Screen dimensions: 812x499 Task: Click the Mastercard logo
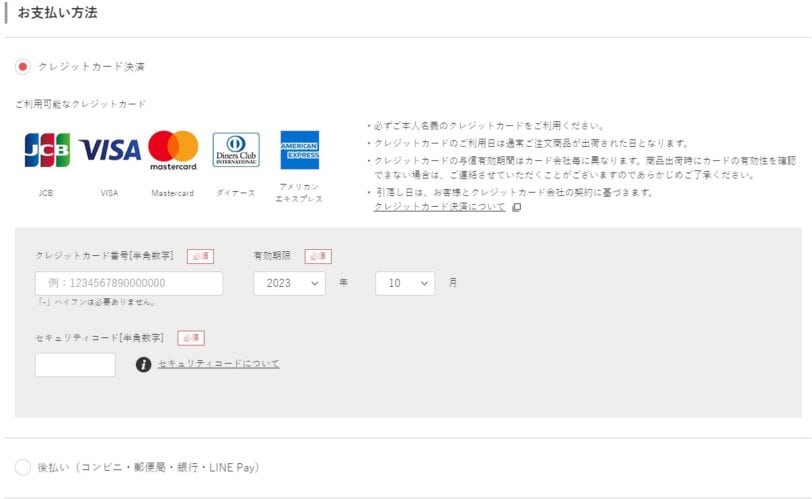(173, 150)
